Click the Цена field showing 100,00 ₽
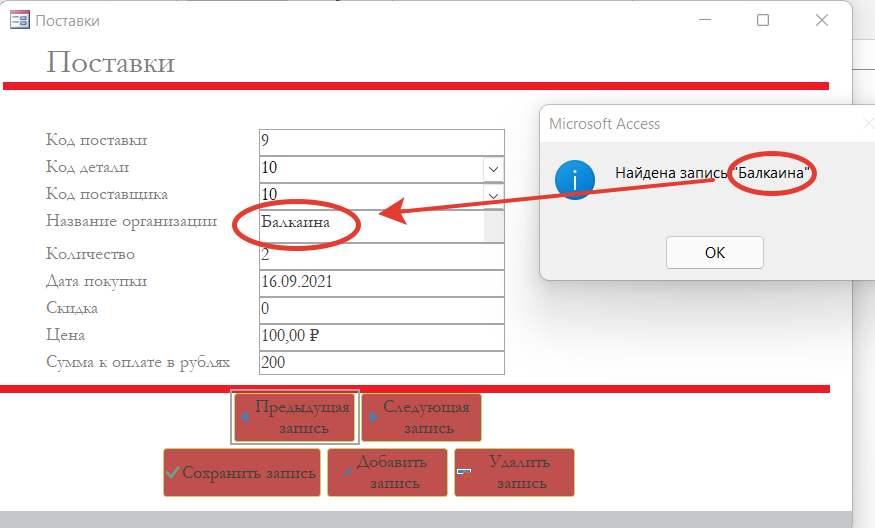 coord(382,337)
